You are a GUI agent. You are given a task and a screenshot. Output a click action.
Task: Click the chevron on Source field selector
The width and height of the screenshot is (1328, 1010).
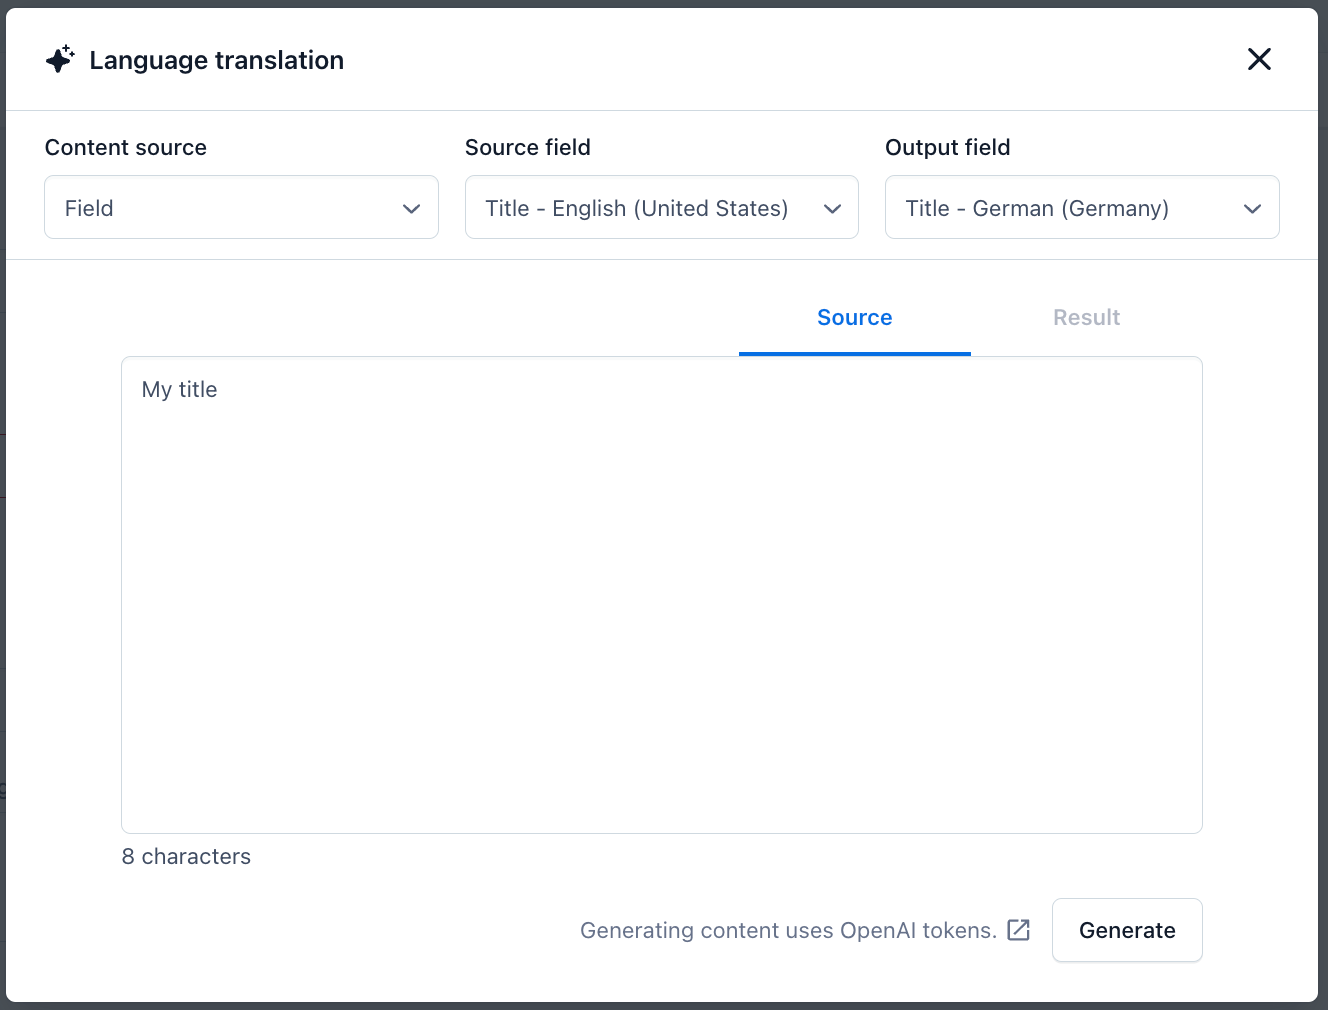(832, 209)
